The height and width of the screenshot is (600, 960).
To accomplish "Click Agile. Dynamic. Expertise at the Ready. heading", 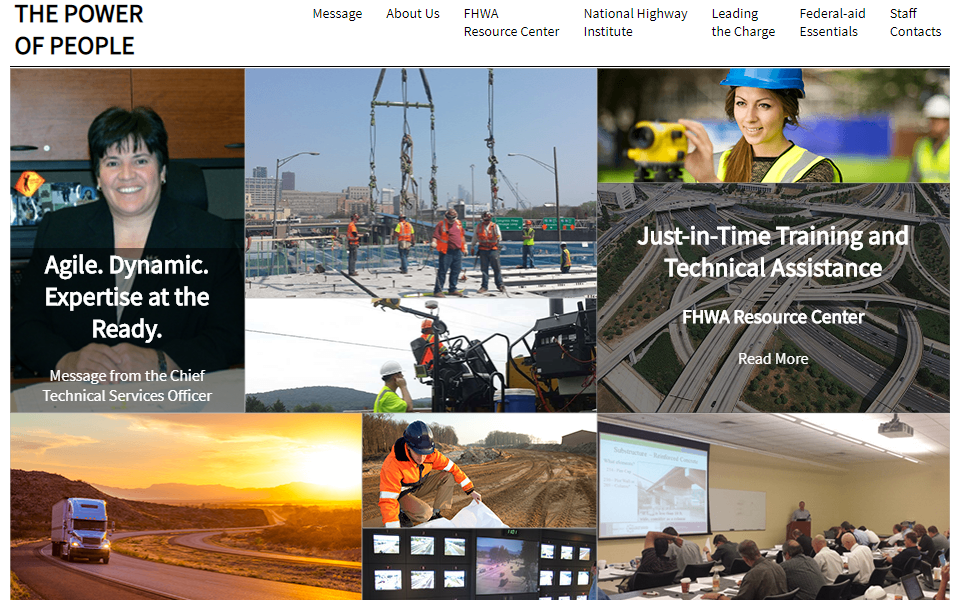I will point(127,296).
